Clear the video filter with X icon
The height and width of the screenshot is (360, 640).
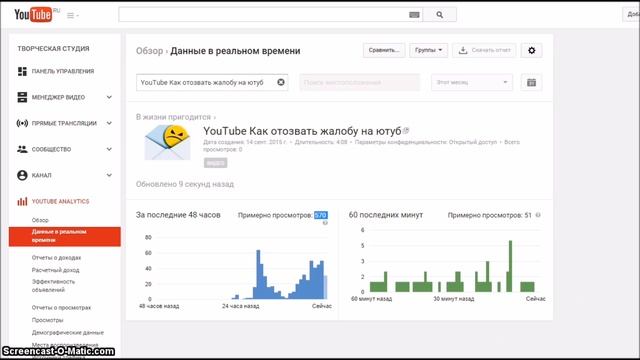[x=281, y=82]
